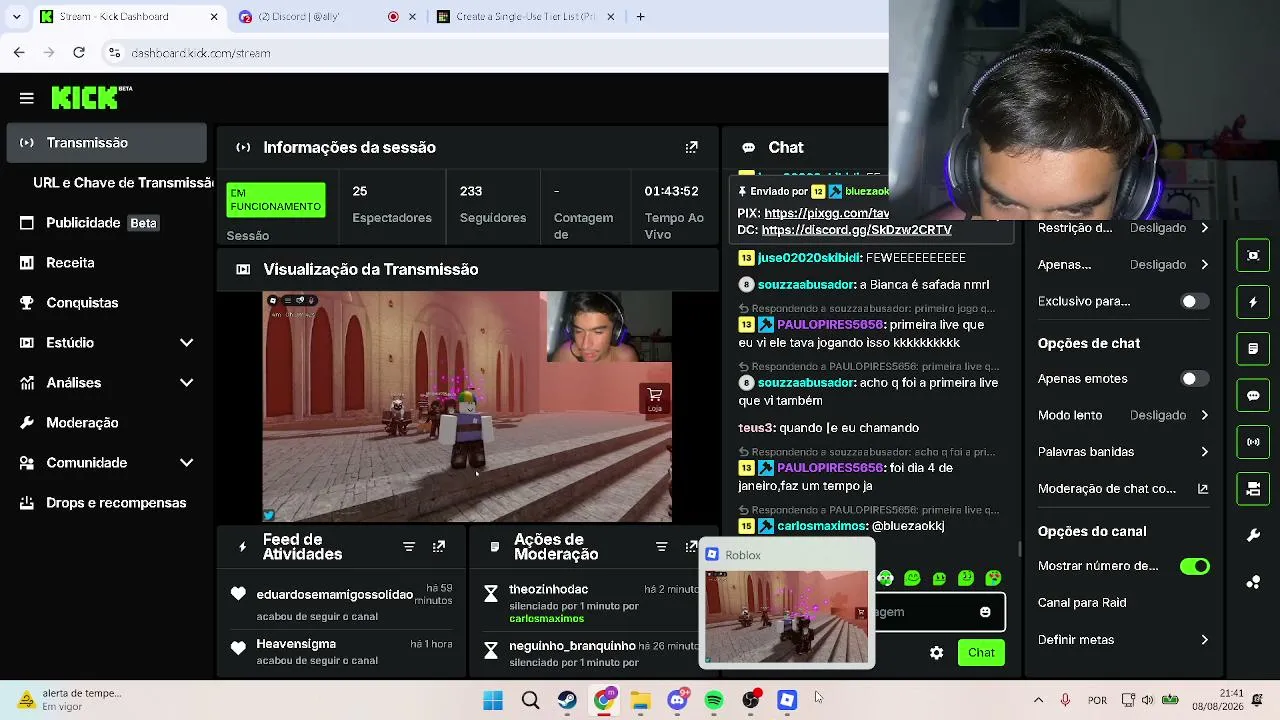Viewport: 1280px width, 720px height.
Task: Click PAULOPIRES5656 username on 'primeira live que' message
Action: pyautogui.click(x=830, y=325)
